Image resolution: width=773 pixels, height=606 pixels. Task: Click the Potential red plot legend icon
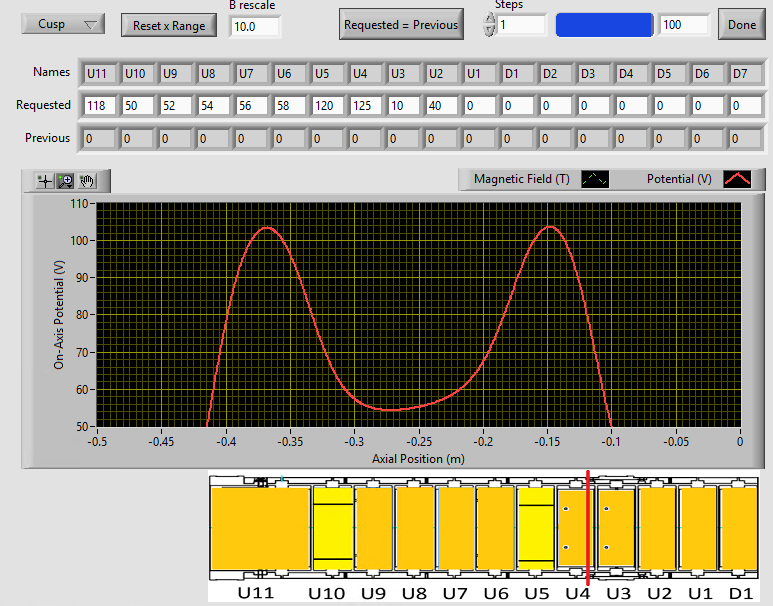(738, 179)
